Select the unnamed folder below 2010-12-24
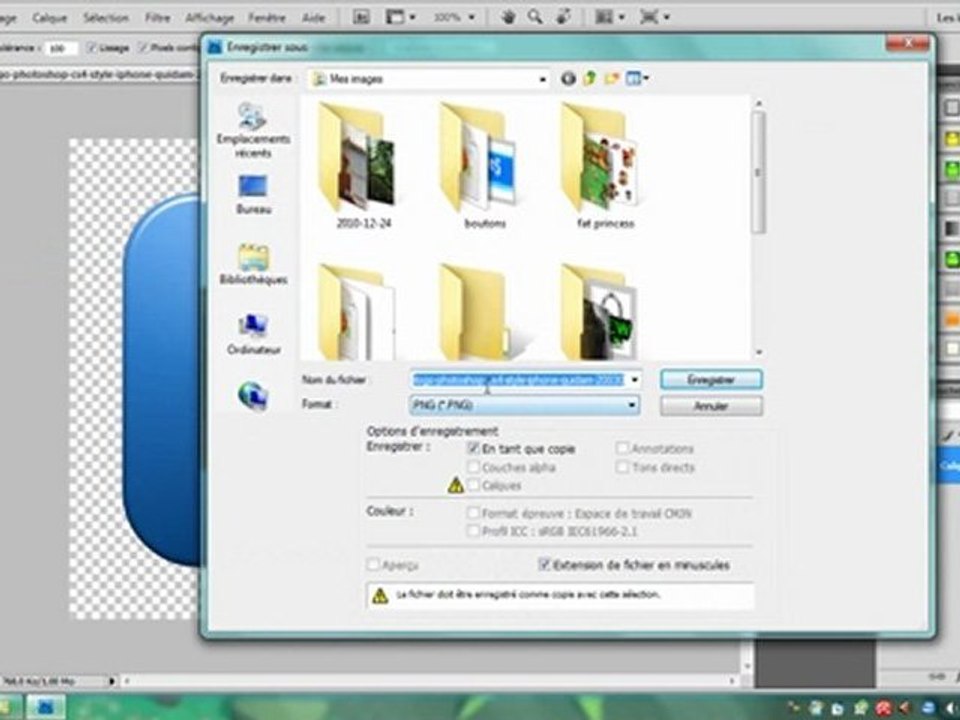This screenshot has width=960, height=720. coord(357,312)
